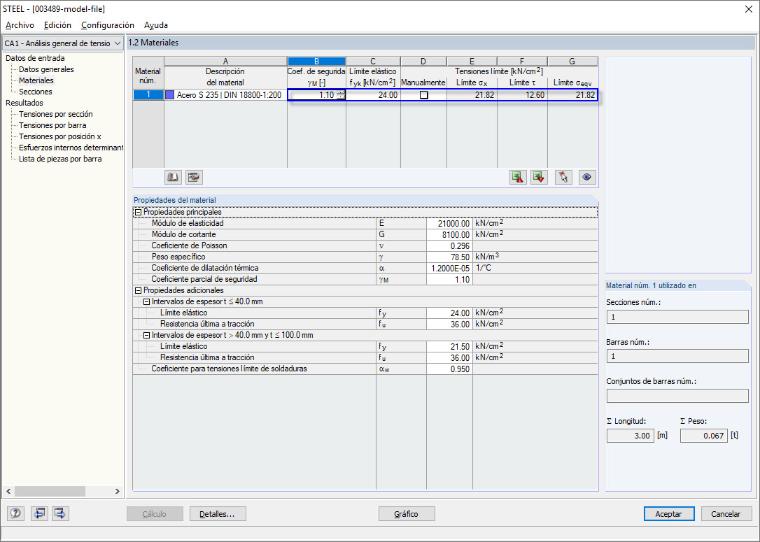Click the Límite elástico 24.00 table cell

click(x=373, y=95)
